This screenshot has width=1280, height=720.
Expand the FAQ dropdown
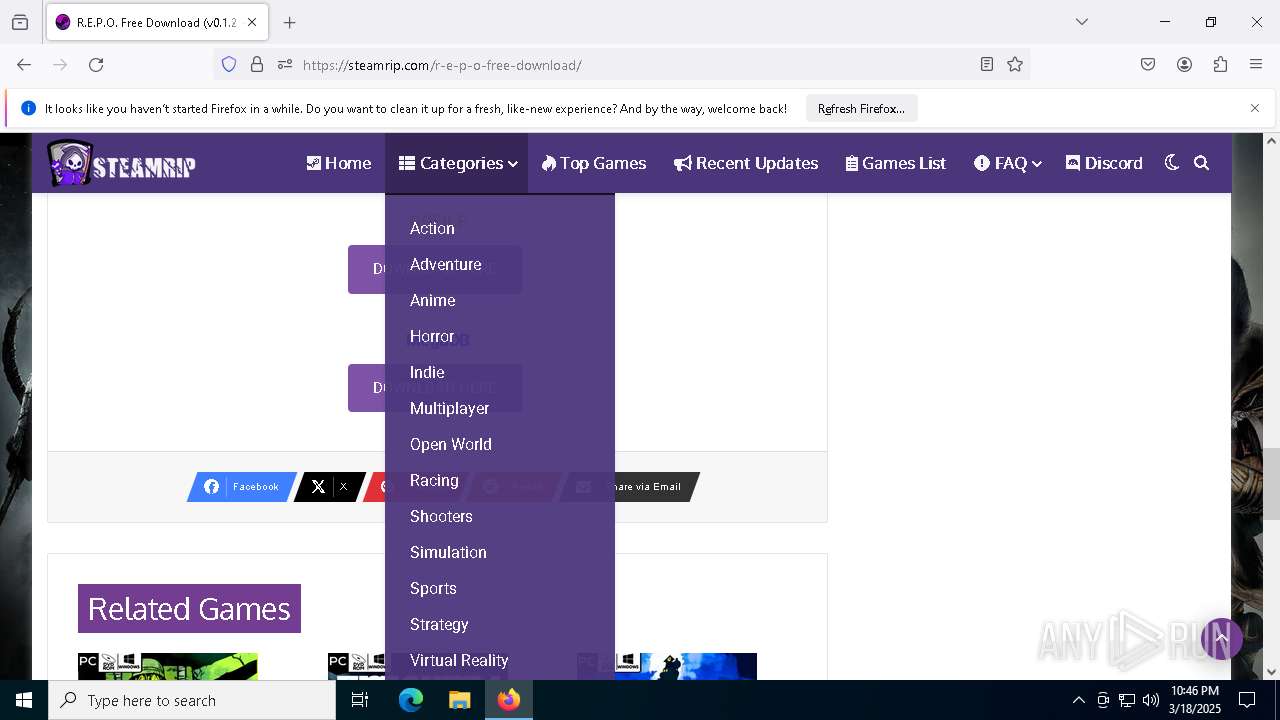(1007, 163)
